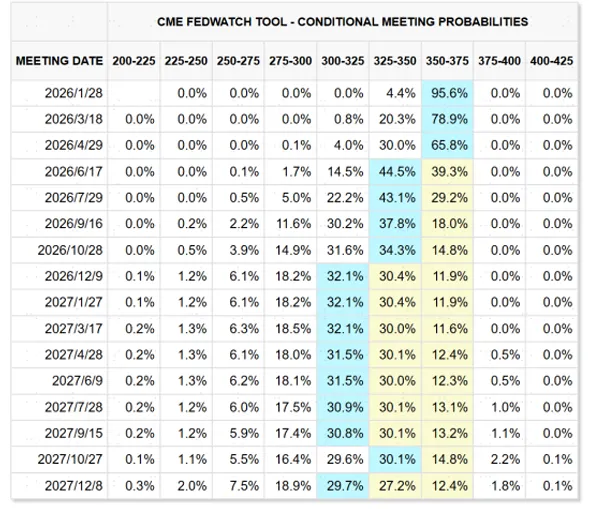Select the 37.8% cell for 2026/9/16
This screenshot has height=509, width=594.
point(395,224)
